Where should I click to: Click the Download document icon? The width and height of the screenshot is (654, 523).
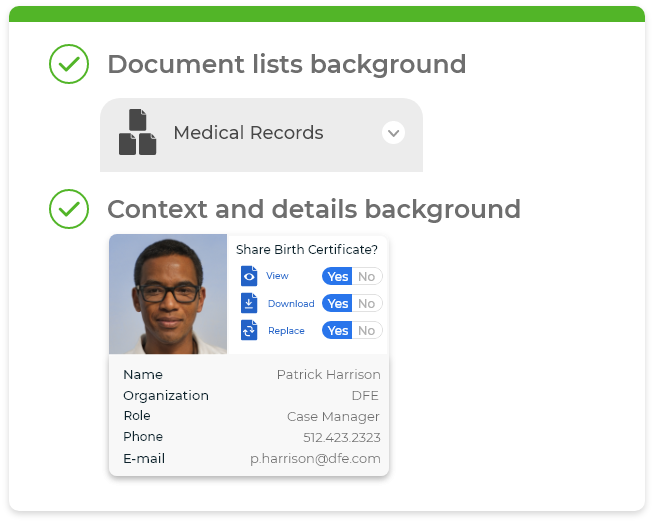(x=249, y=303)
